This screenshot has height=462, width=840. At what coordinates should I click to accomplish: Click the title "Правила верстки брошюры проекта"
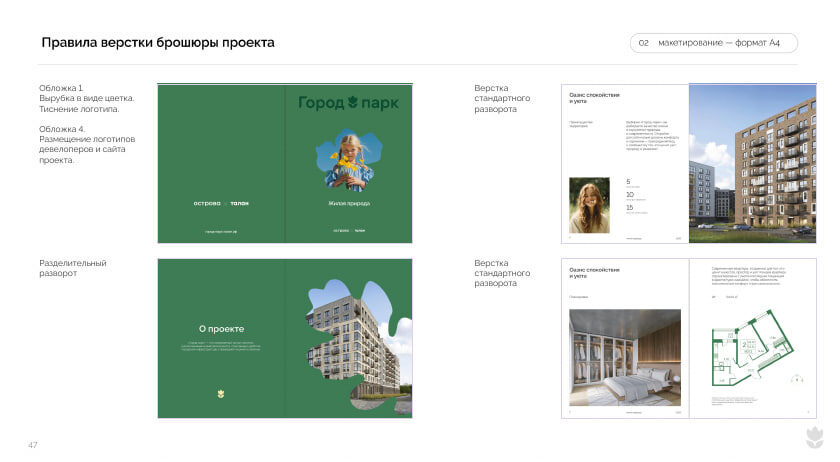(x=158, y=42)
